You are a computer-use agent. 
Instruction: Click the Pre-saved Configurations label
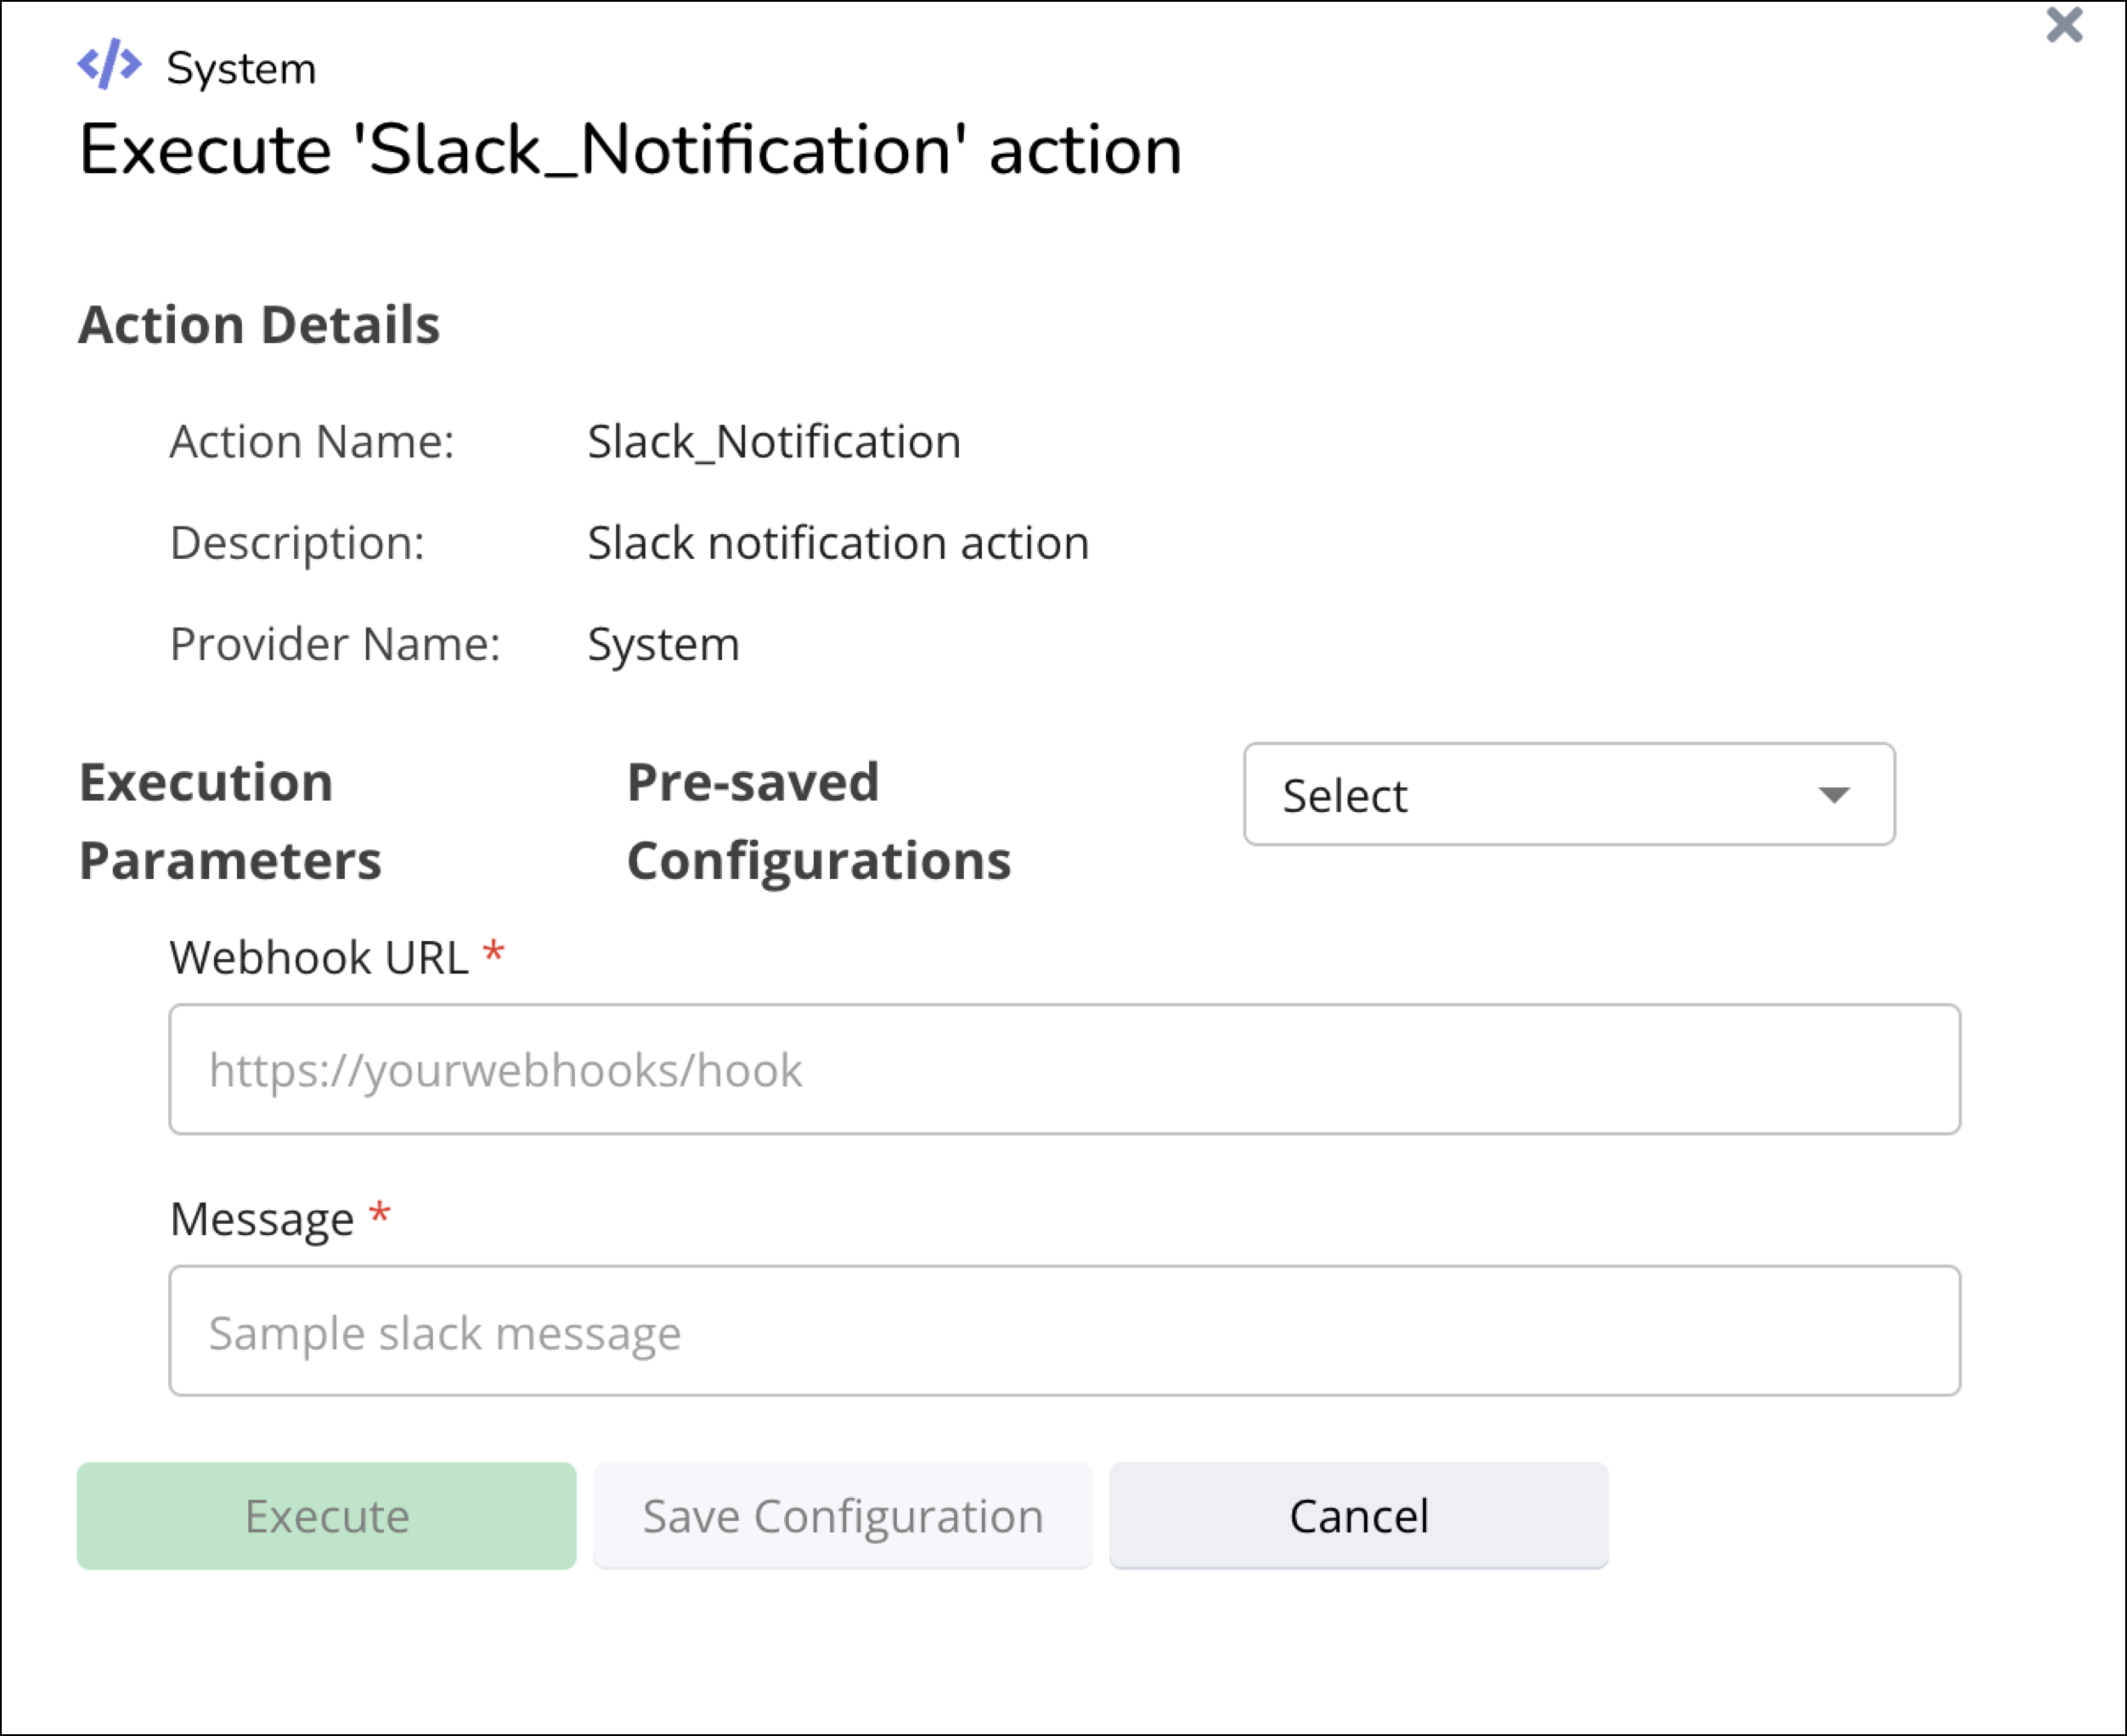click(818, 821)
